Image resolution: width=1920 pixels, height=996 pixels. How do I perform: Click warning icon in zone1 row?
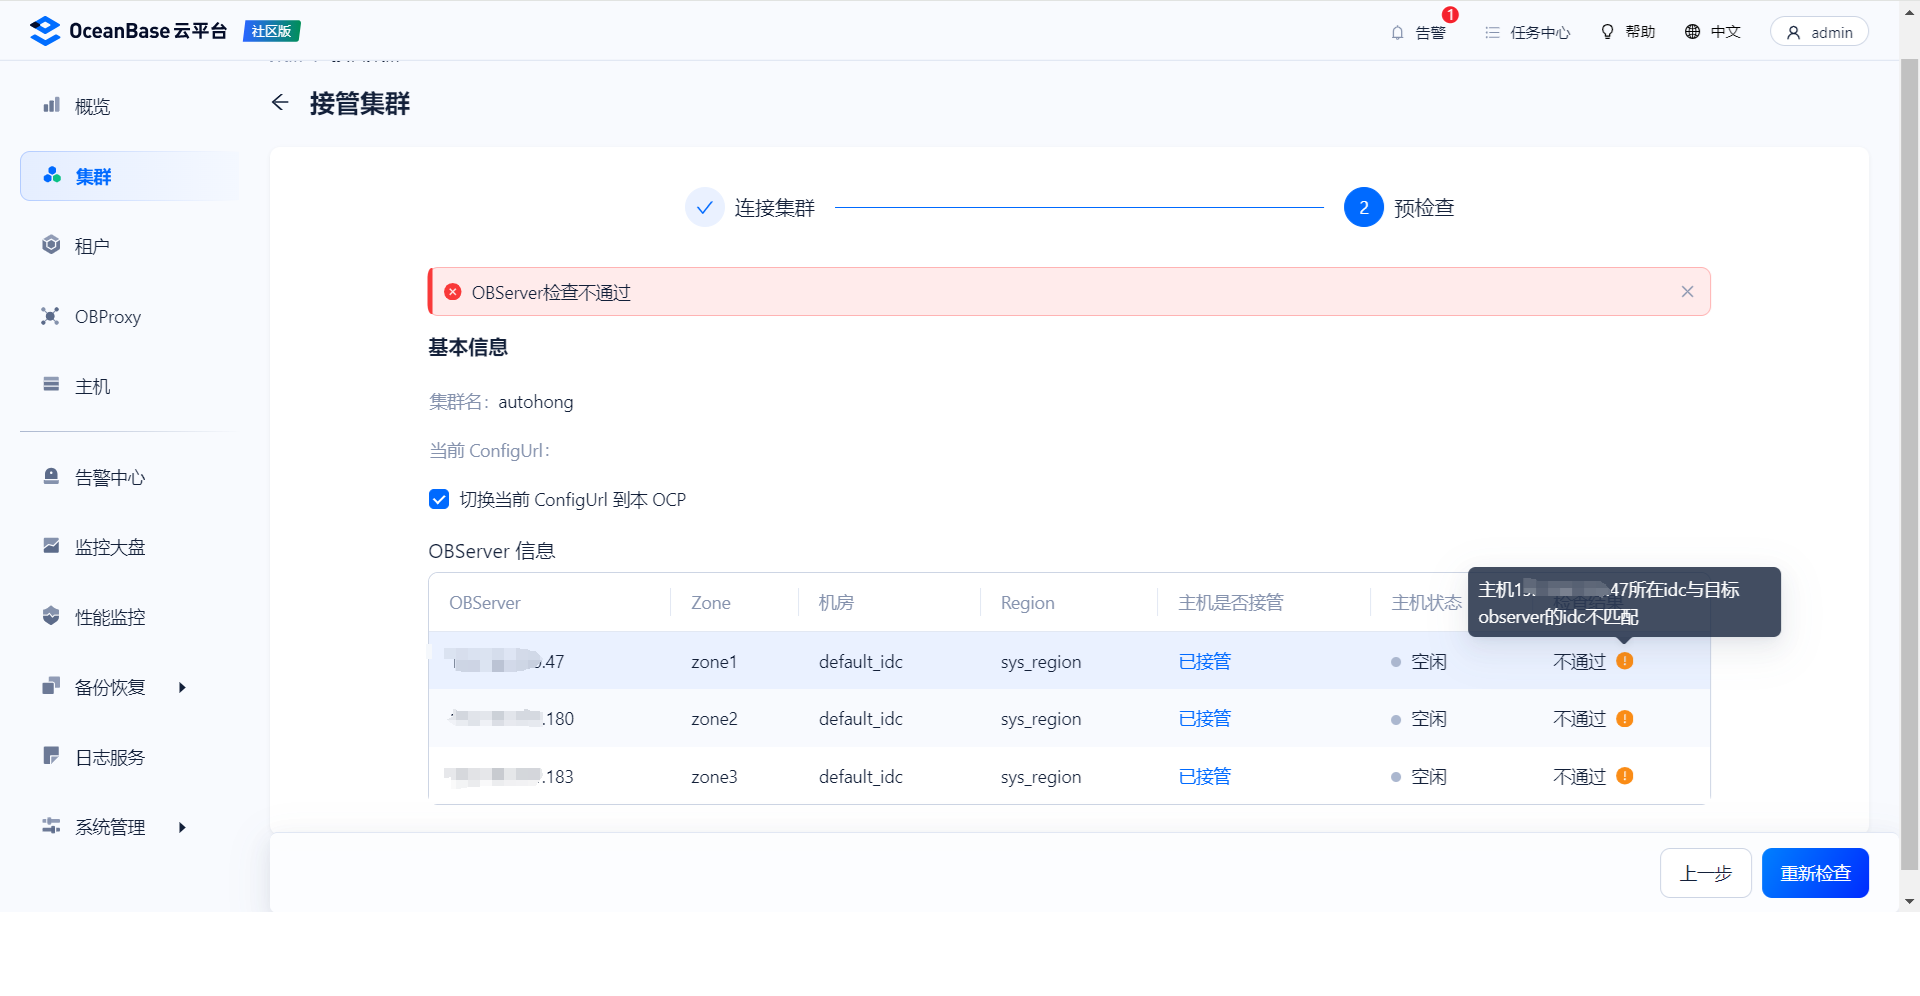pos(1625,661)
